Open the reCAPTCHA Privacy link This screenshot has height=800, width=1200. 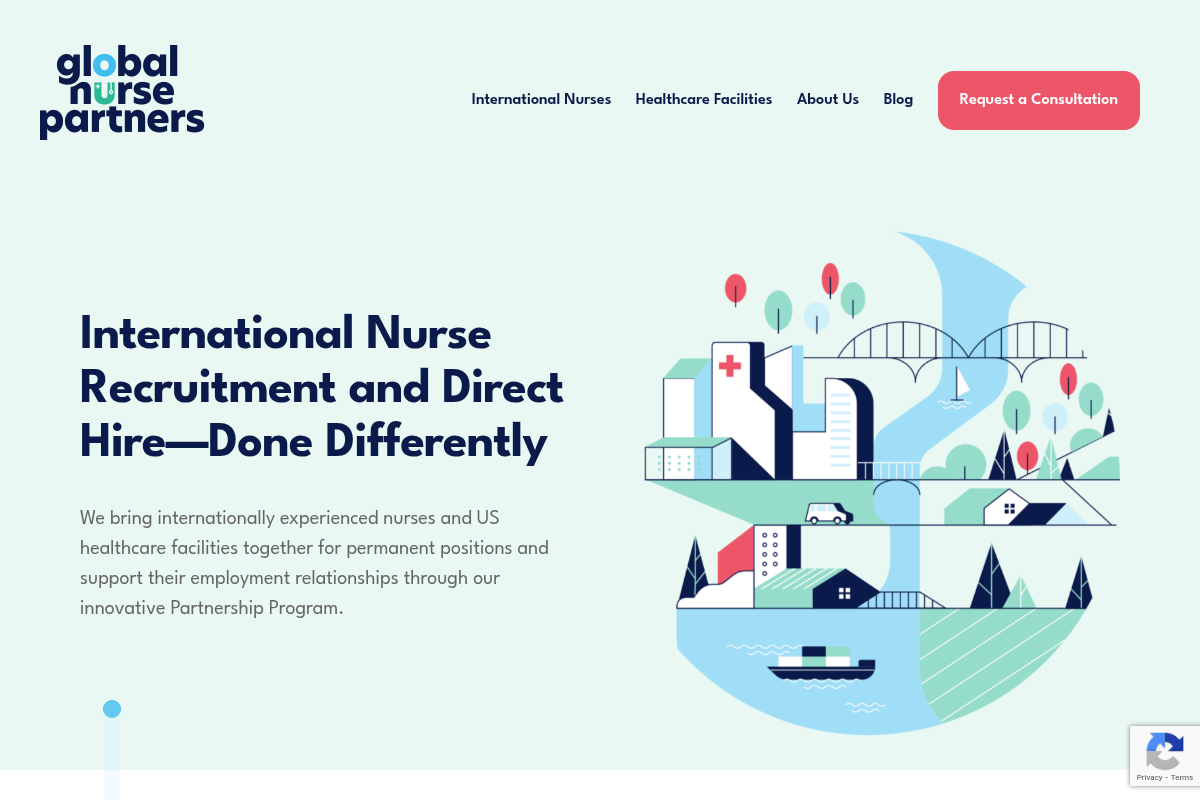point(1149,777)
